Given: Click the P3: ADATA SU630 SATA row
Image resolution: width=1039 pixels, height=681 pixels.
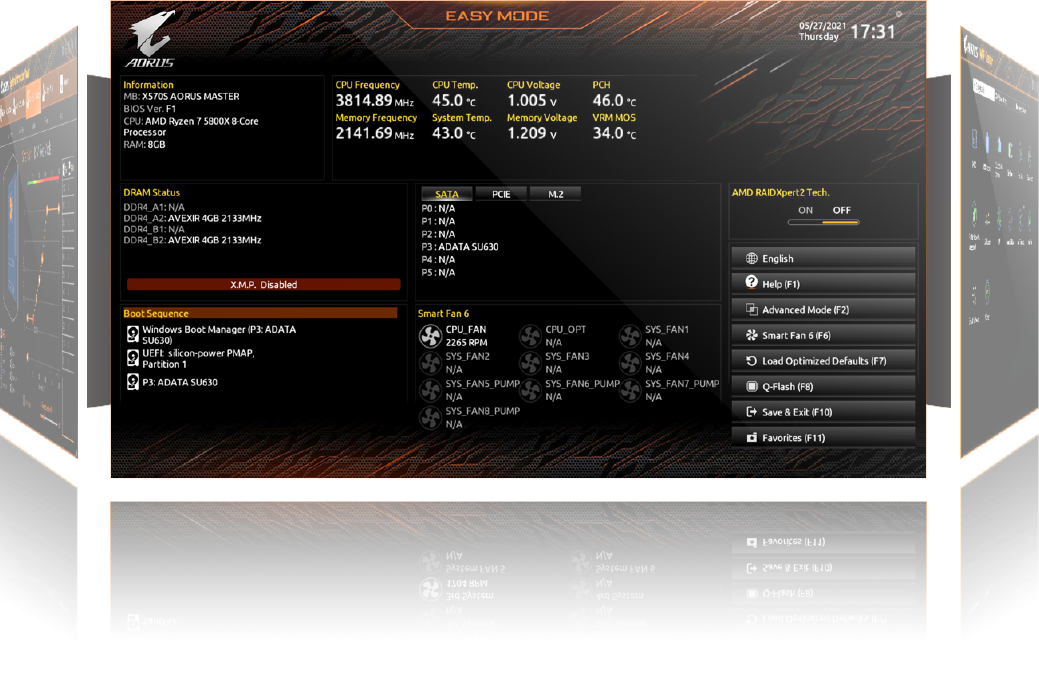Looking at the screenshot, I should 460,246.
